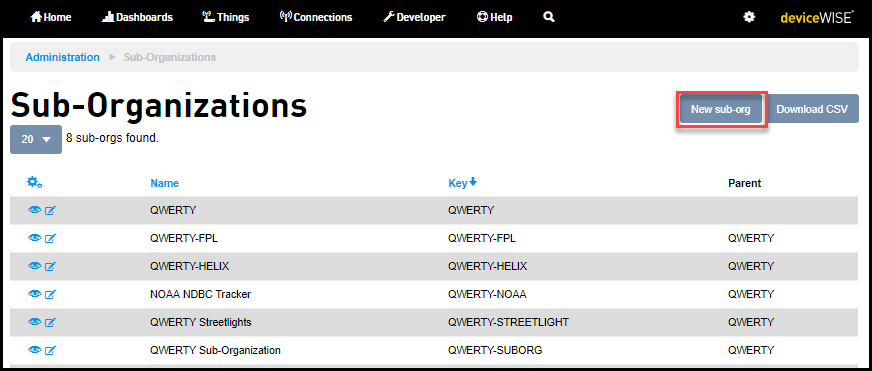Viewport: 872px width, 371px height.
Task: Sort table by Key column
Action: tap(463, 182)
